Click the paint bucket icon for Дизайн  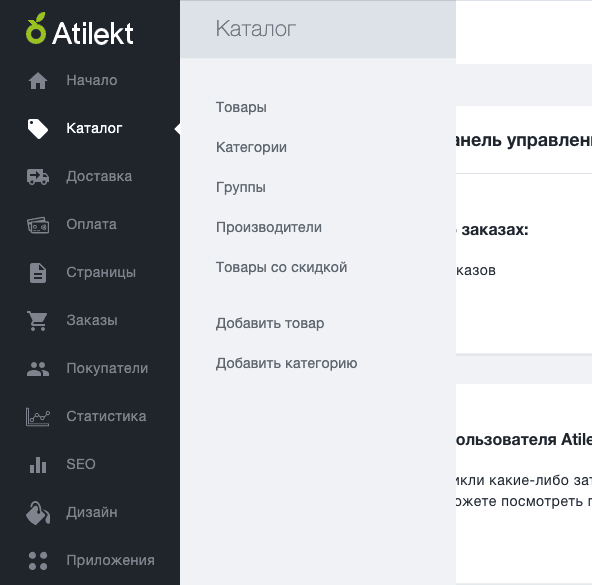[38, 513]
